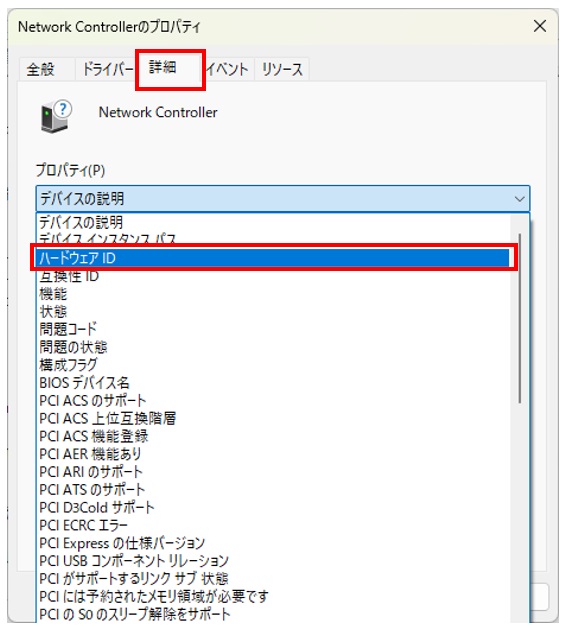Close the Network Controller properties dialog
The image size is (565, 627).
pyautogui.click(x=540, y=26)
